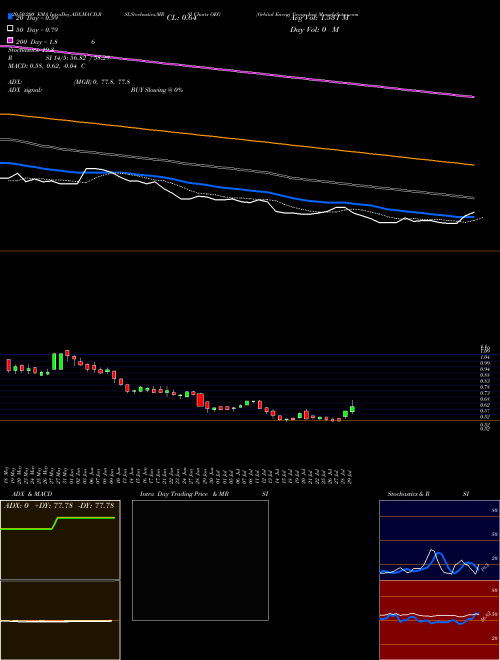Click the large red candlestick mid-chart

click(200, 400)
